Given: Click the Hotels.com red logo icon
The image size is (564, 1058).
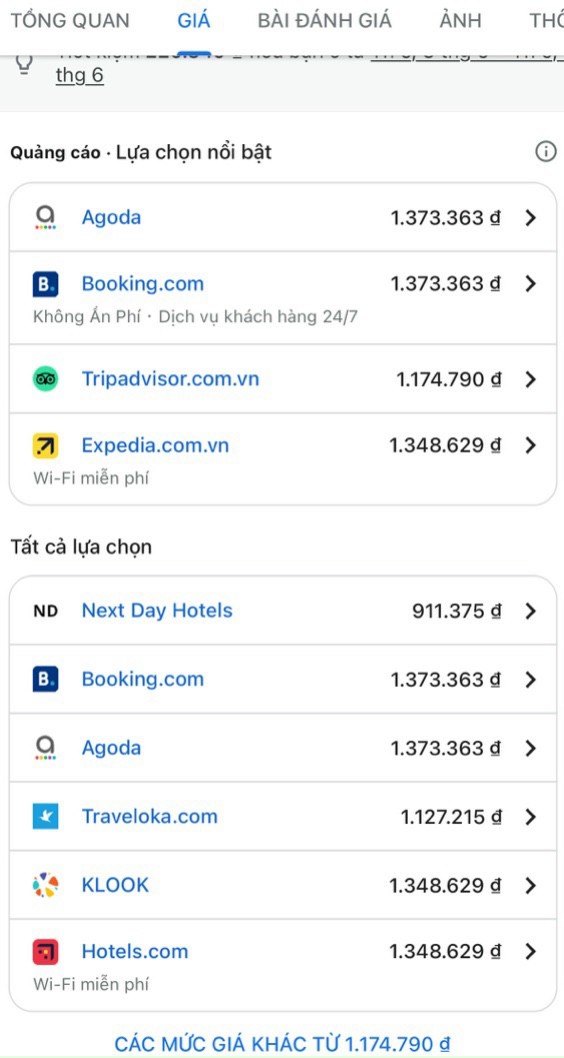Looking at the screenshot, I should tap(46, 952).
